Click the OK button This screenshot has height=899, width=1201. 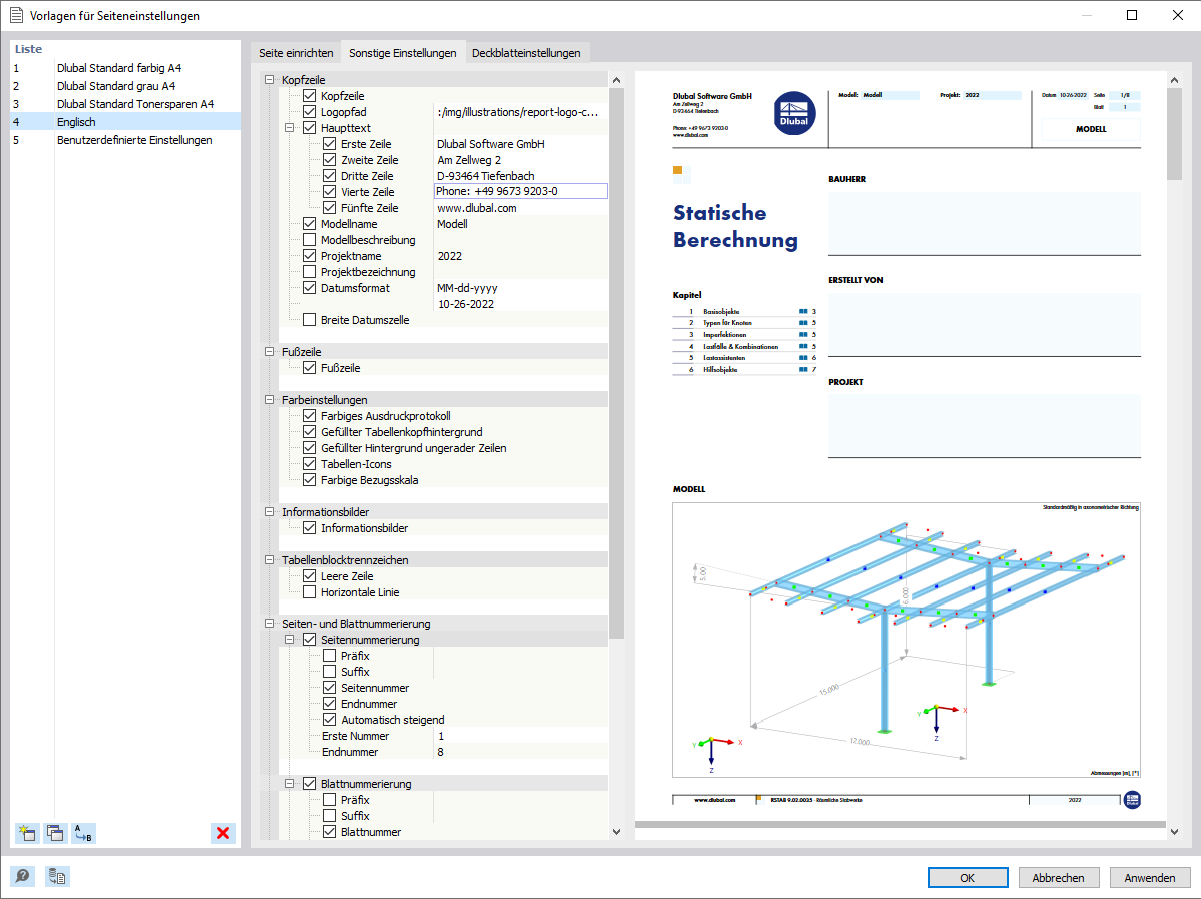[x=968, y=878]
